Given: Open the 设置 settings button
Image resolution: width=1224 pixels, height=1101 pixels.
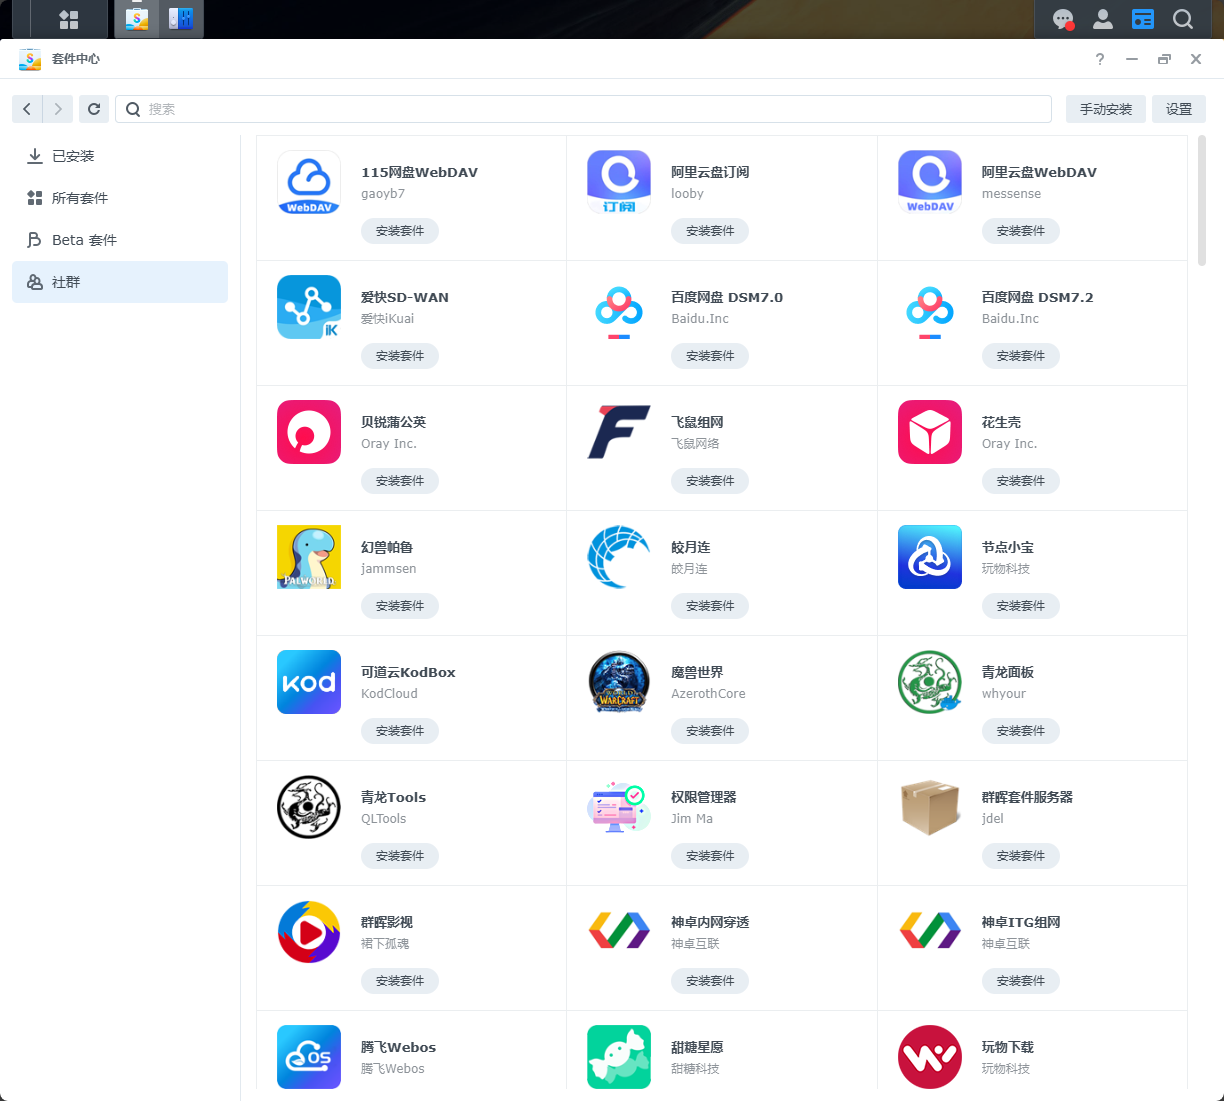Looking at the screenshot, I should pyautogui.click(x=1179, y=109).
